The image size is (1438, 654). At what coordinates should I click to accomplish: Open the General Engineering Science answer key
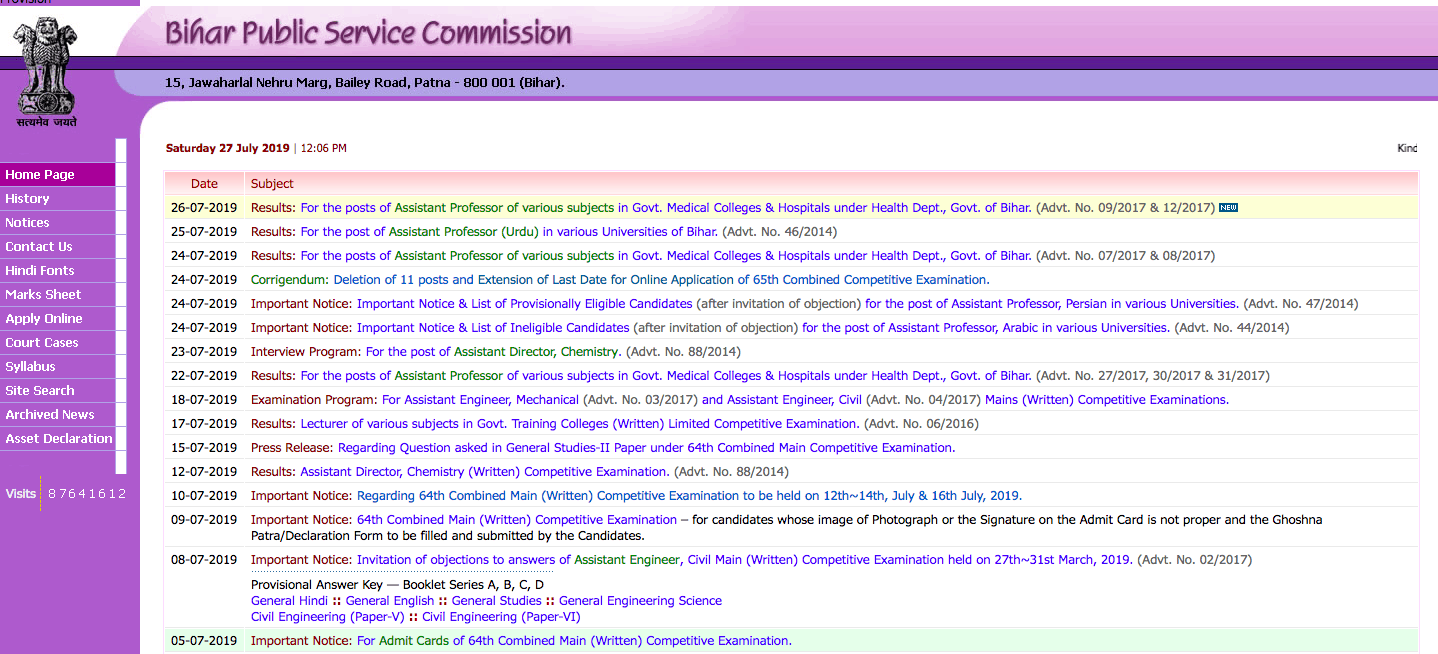click(x=640, y=601)
